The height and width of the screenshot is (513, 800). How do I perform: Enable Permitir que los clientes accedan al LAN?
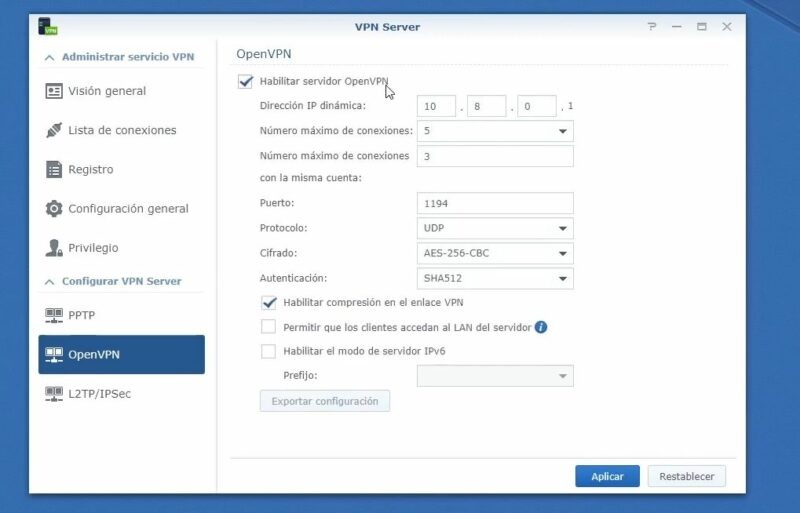click(268, 327)
